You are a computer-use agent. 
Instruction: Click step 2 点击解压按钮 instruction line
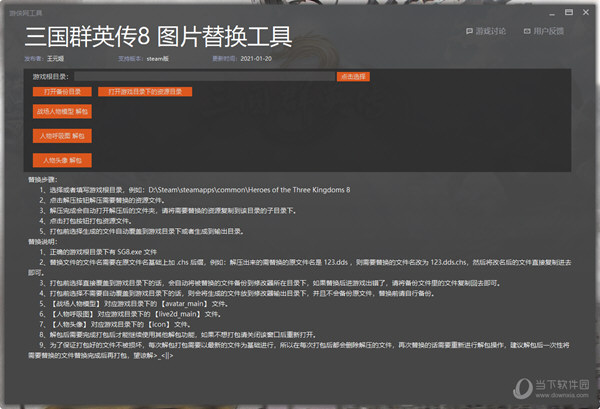102,200
